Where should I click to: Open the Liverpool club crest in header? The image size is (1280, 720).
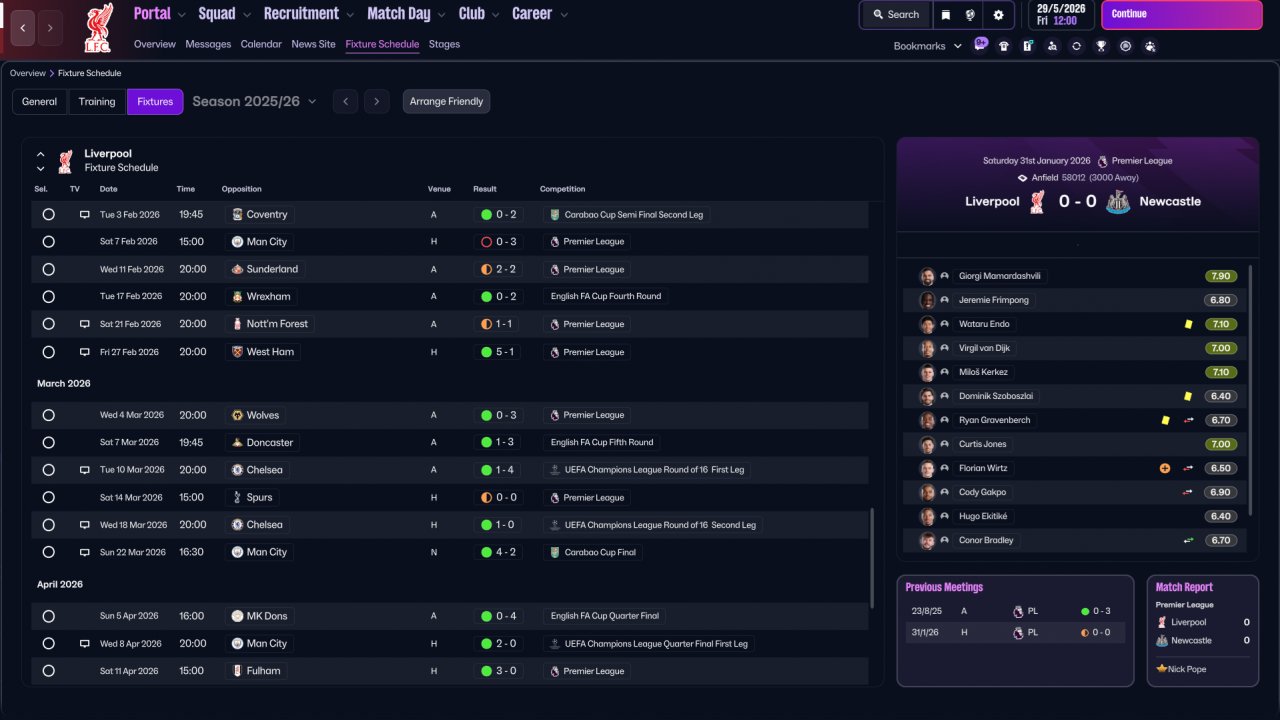coord(98,28)
